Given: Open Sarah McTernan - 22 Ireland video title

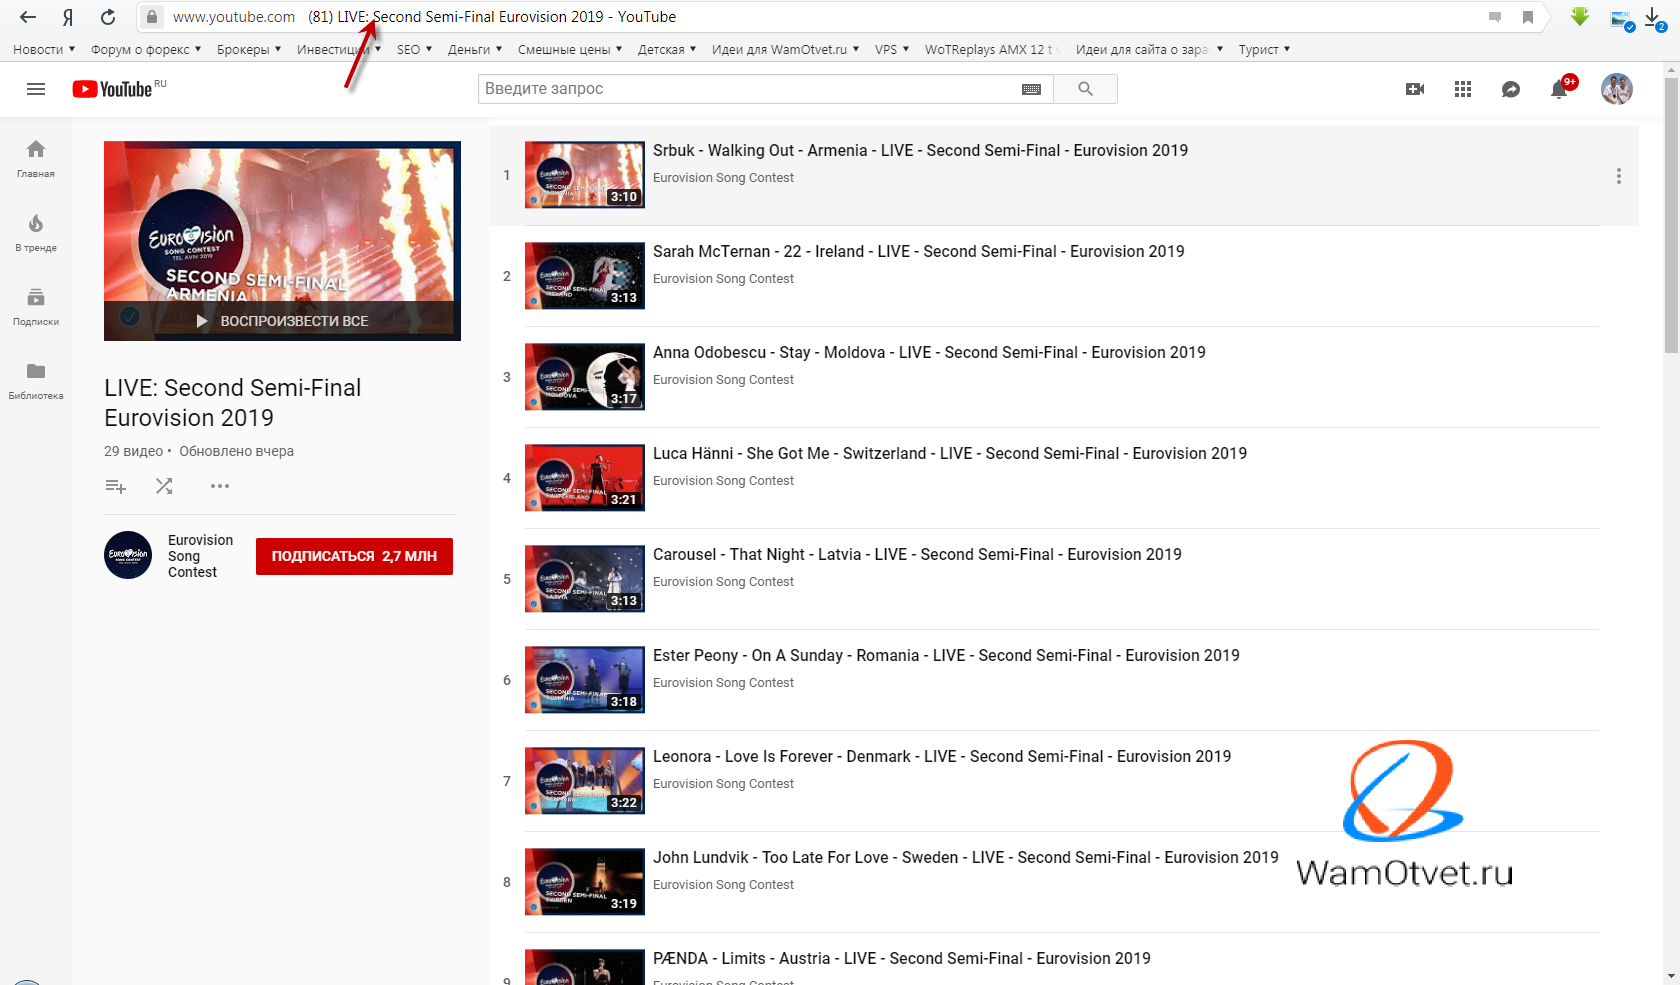Looking at the screenshot, I should 918,251.
